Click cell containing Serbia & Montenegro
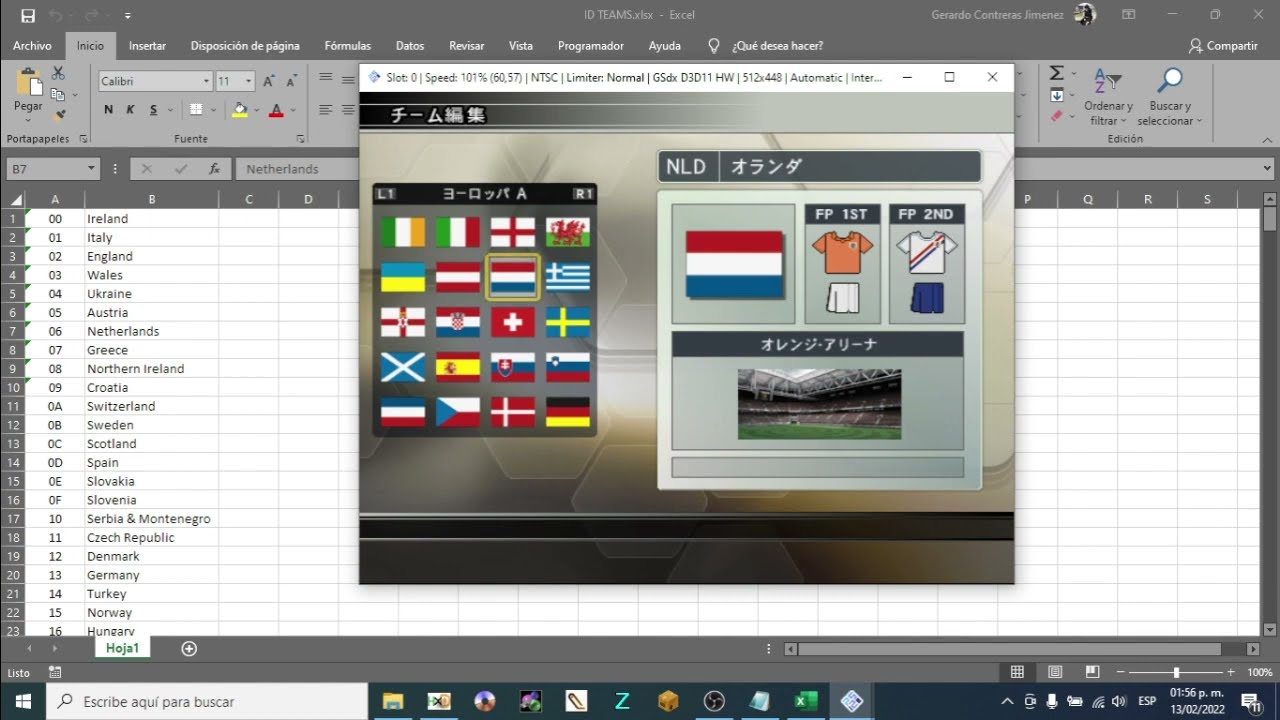The width and height of the screenshot is (1280, 720). pos(152,519)
